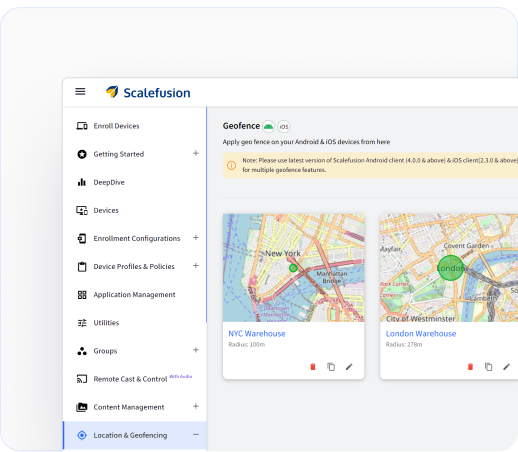Edit NYC Warehouse with pencil icon
The height and width of the screenshot is (452, 518).
349,367
